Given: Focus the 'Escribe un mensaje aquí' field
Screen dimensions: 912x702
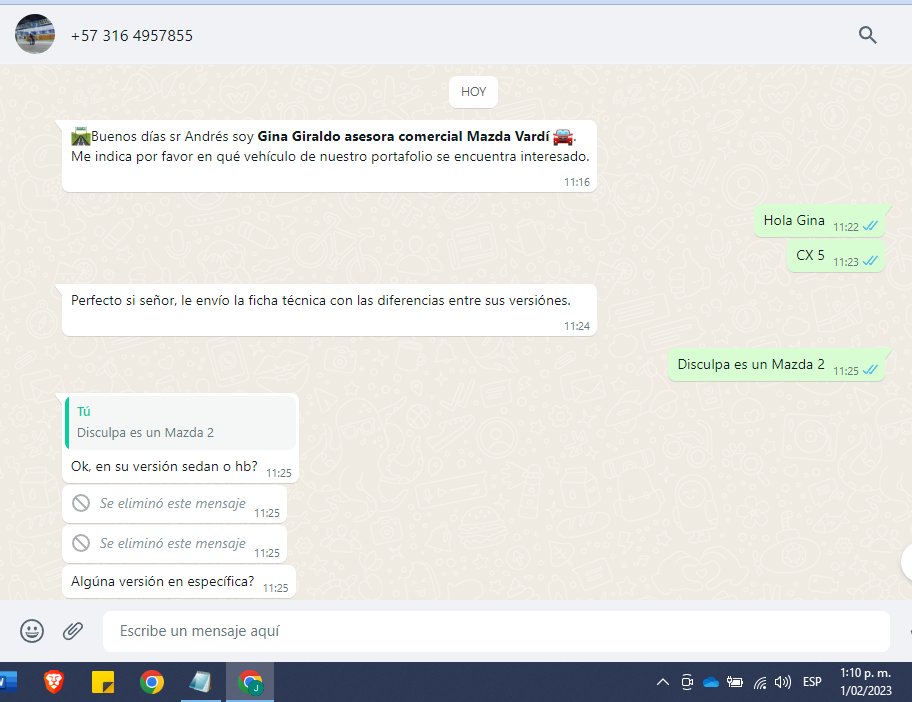Looking at the screenshot, I should [496, 631].
